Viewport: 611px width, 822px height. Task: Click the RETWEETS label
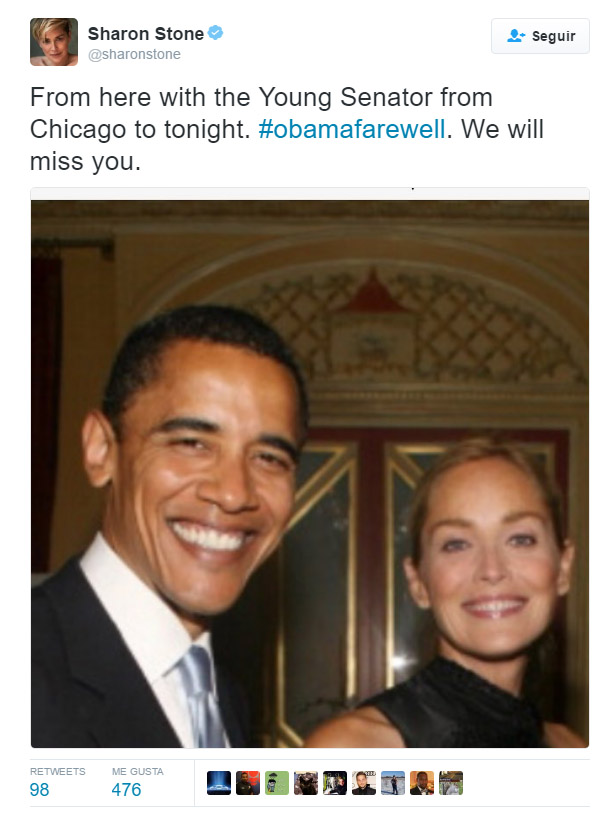click(58, 772)
